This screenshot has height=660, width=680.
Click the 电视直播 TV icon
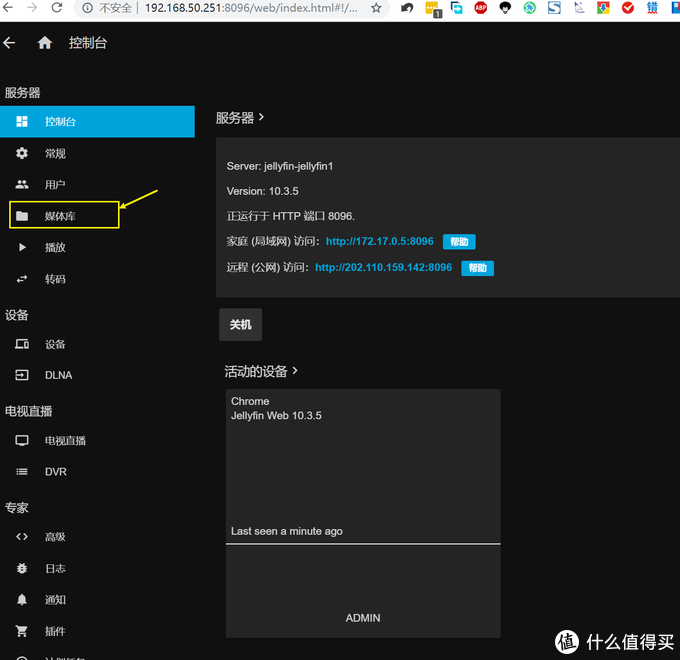(22, 440)
